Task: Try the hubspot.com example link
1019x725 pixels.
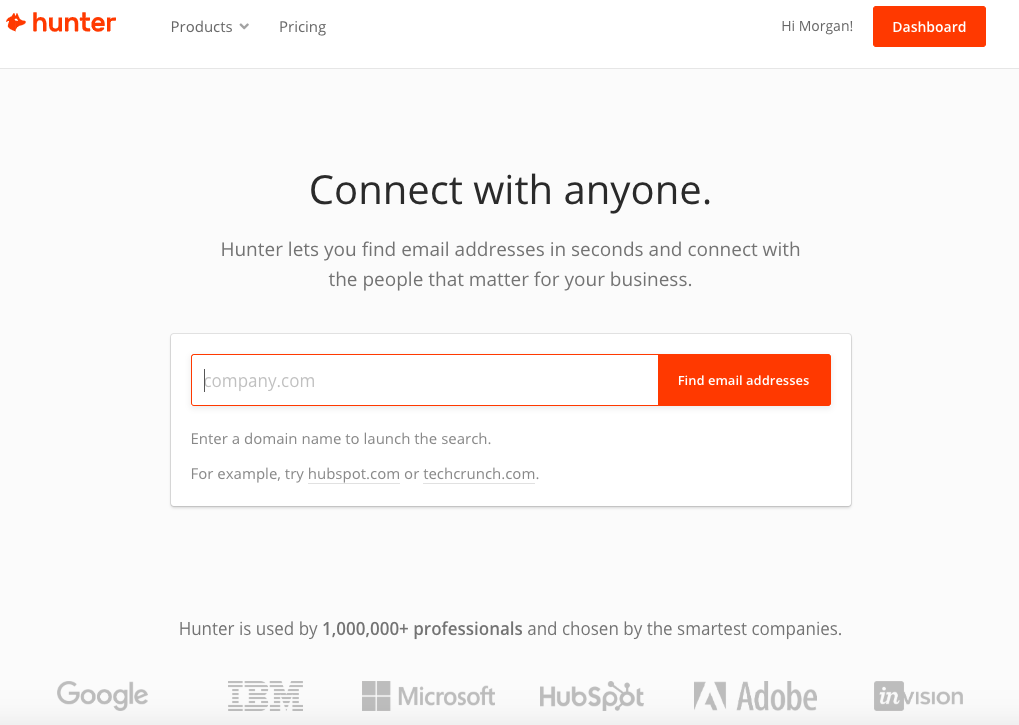Action: click(354, 474)
